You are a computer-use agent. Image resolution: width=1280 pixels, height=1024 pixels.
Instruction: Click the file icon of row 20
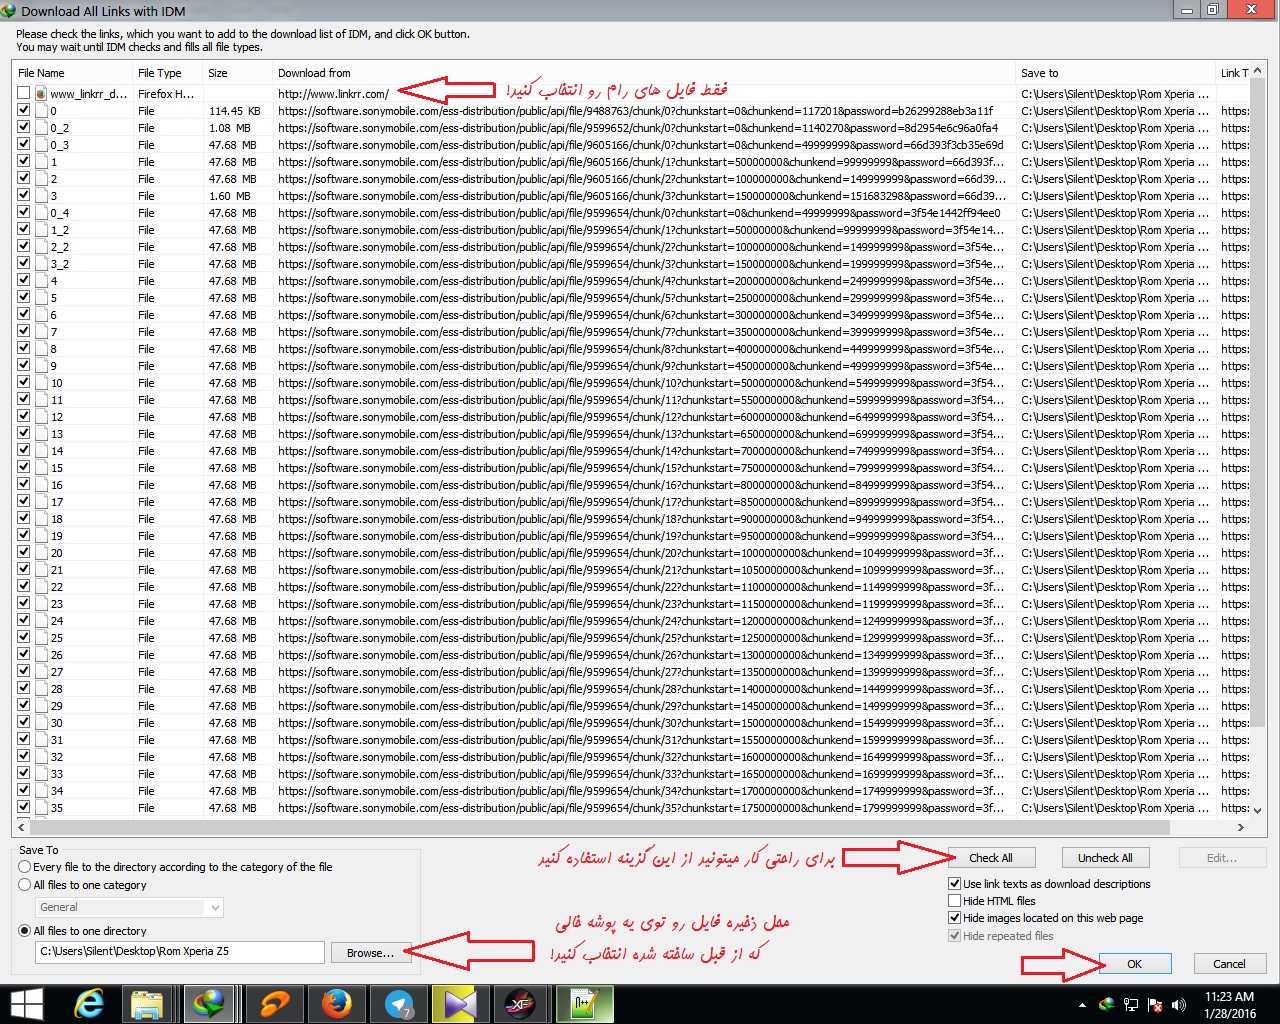pyautogui.click(x=41, y=553)
